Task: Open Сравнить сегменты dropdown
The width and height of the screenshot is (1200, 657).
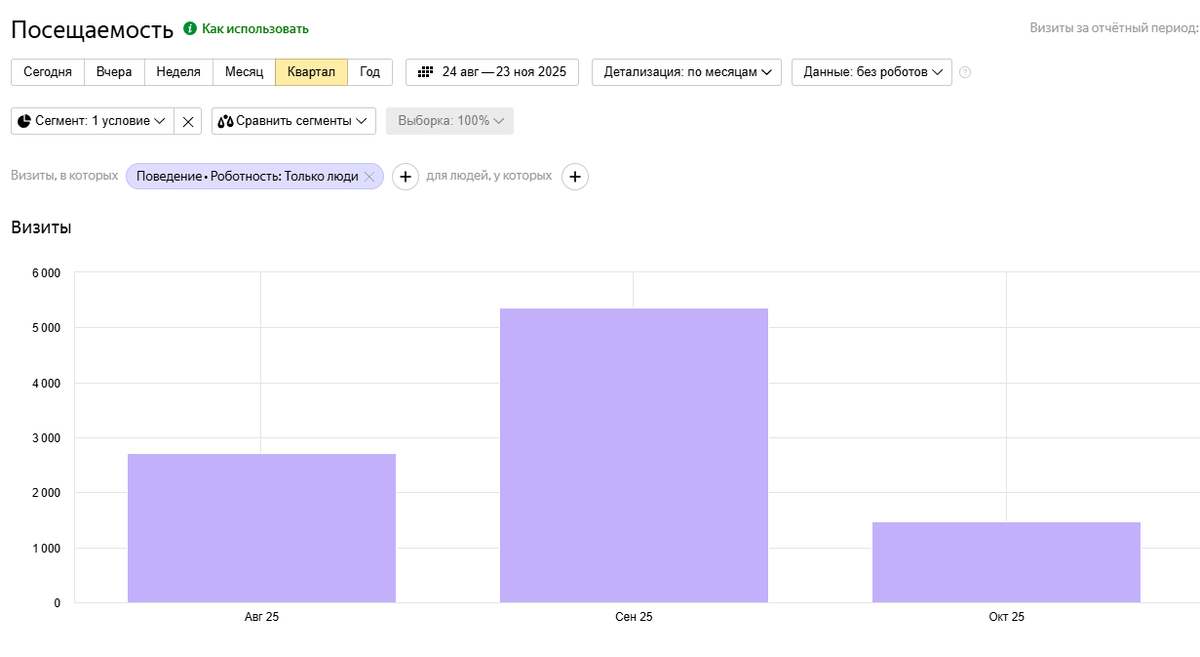Action: tap(293, 121)
